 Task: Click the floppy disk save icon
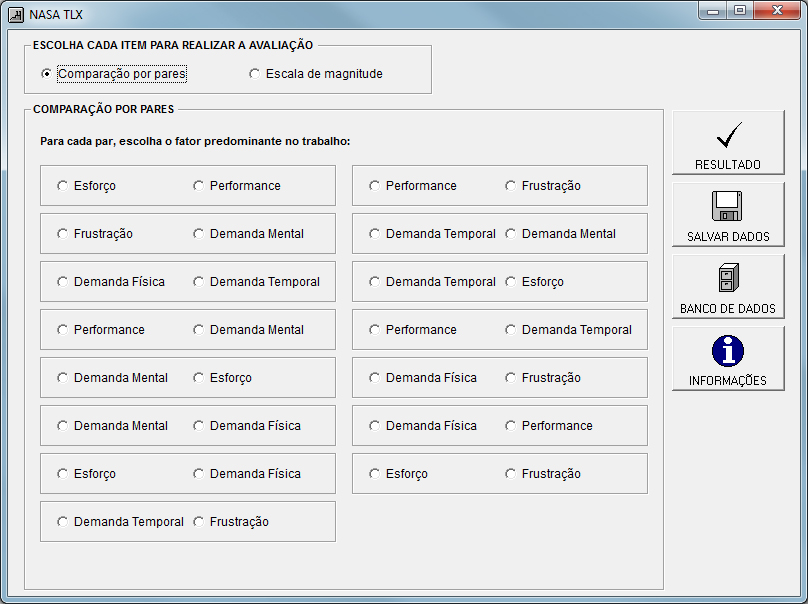pos(727,206)
